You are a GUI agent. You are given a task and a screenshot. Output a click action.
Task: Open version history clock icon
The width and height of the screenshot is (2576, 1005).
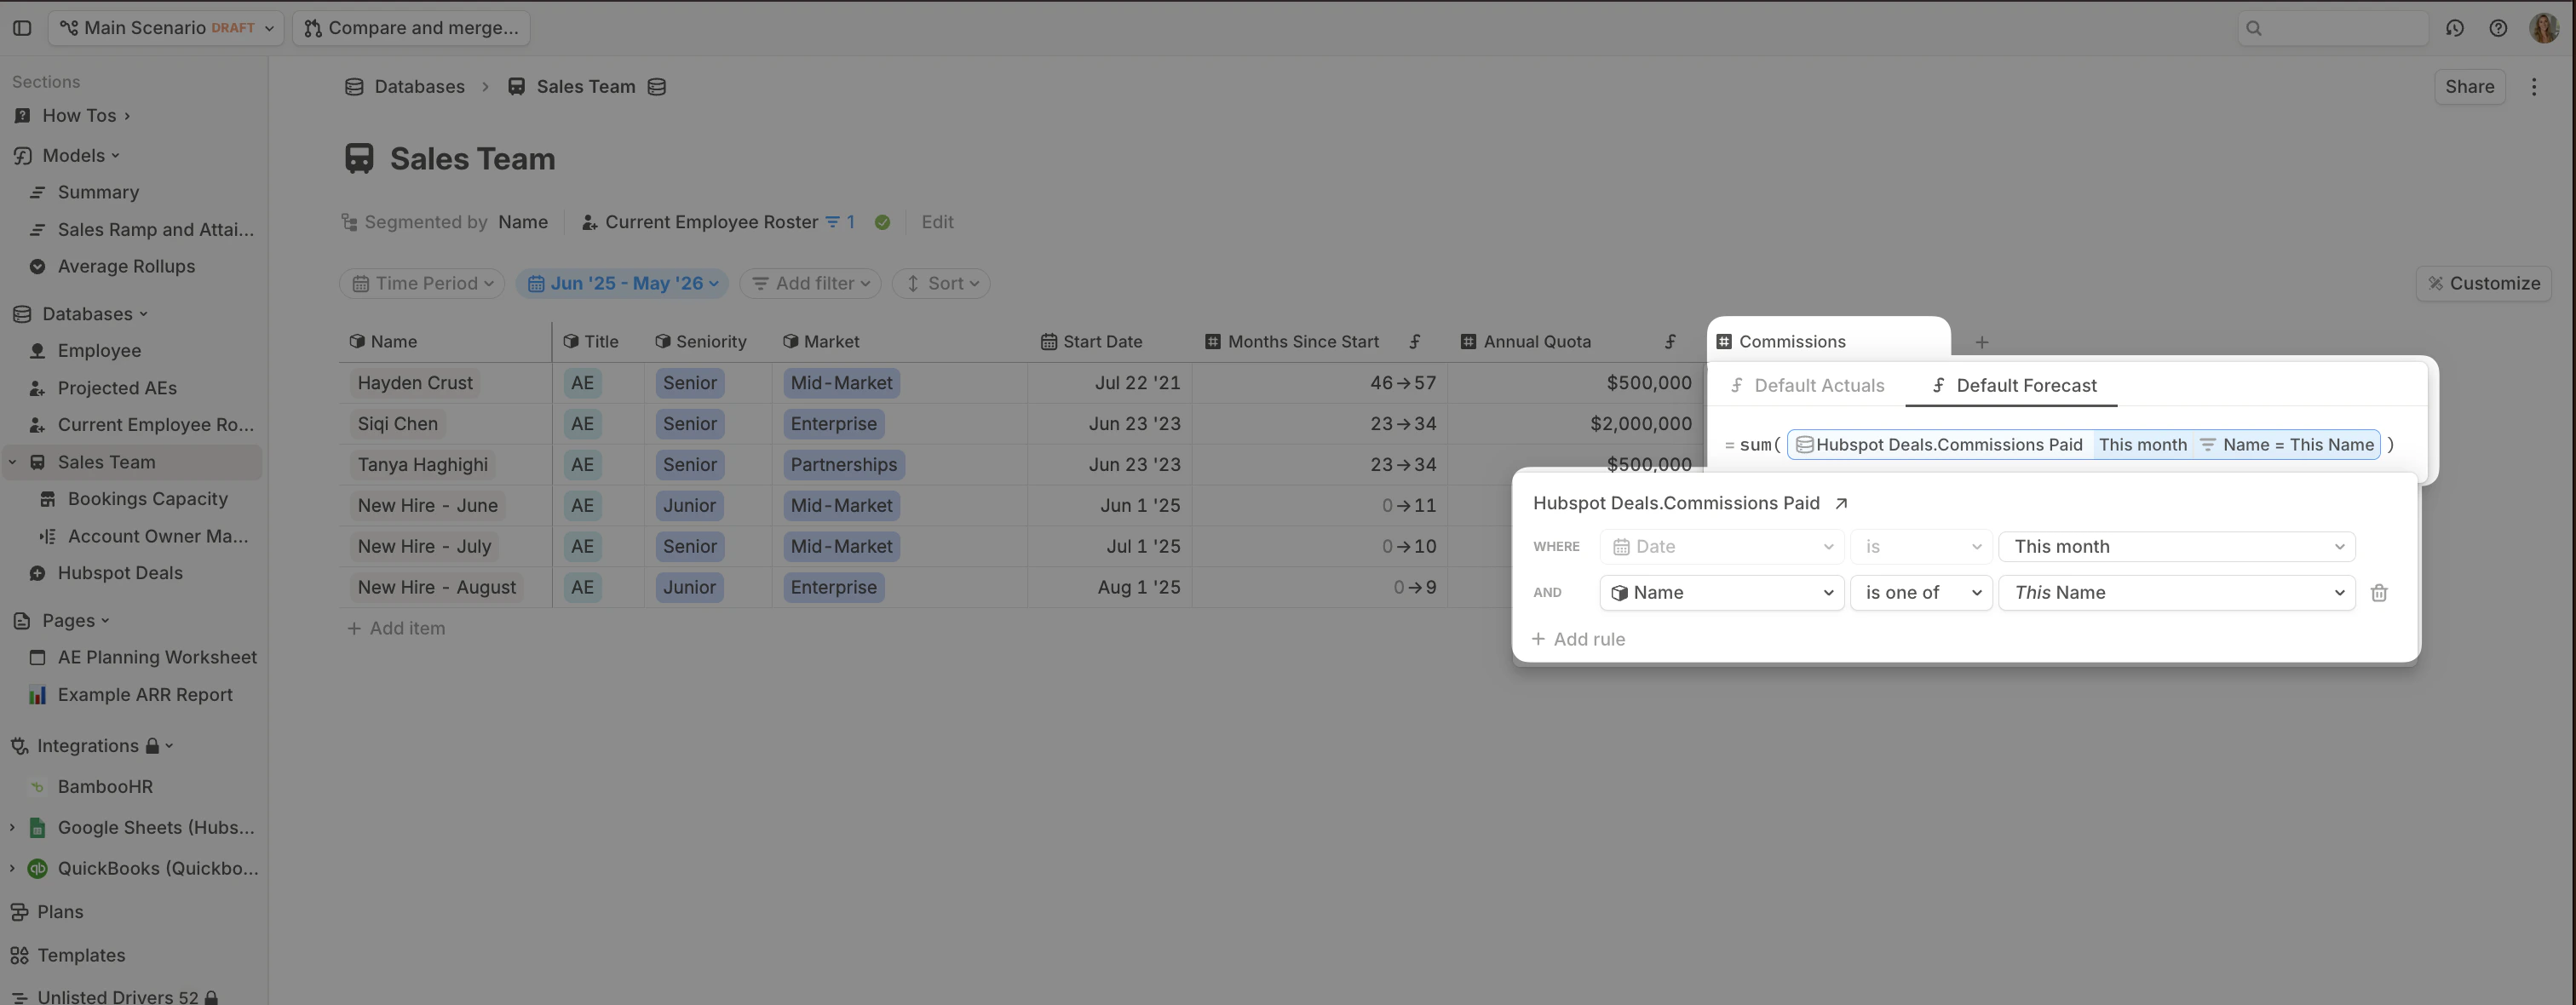click(2454, 28)
